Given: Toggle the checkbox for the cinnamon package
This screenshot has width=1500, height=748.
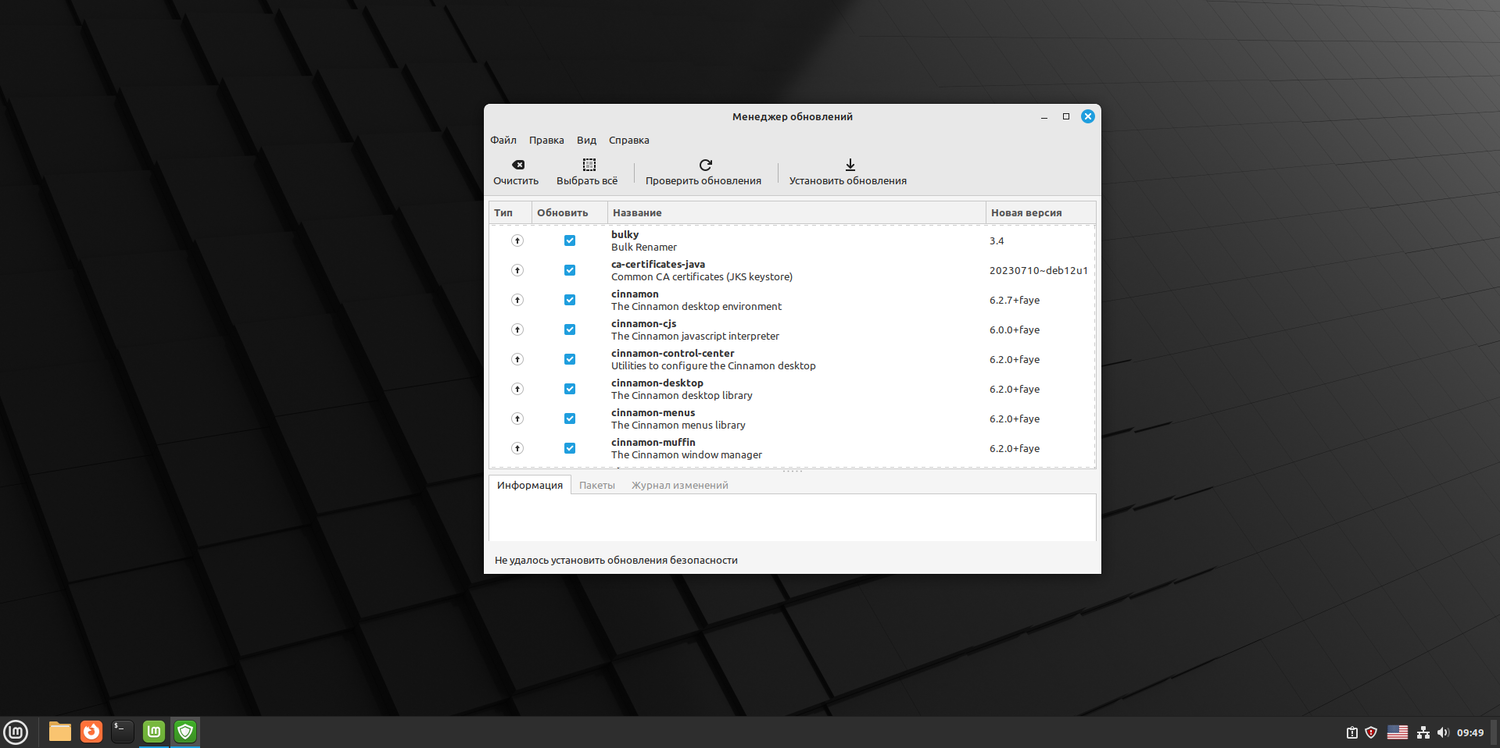Looking at the screenshot, I should pyautogui.click(x=570, y=300).
